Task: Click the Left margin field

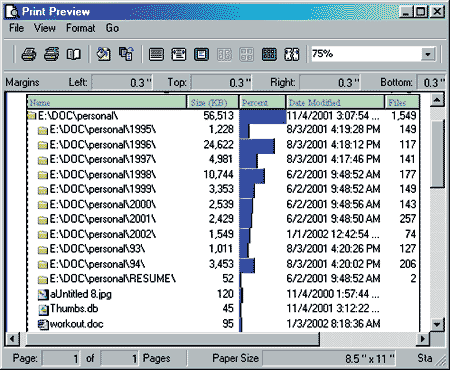Action: coord(122,82)
